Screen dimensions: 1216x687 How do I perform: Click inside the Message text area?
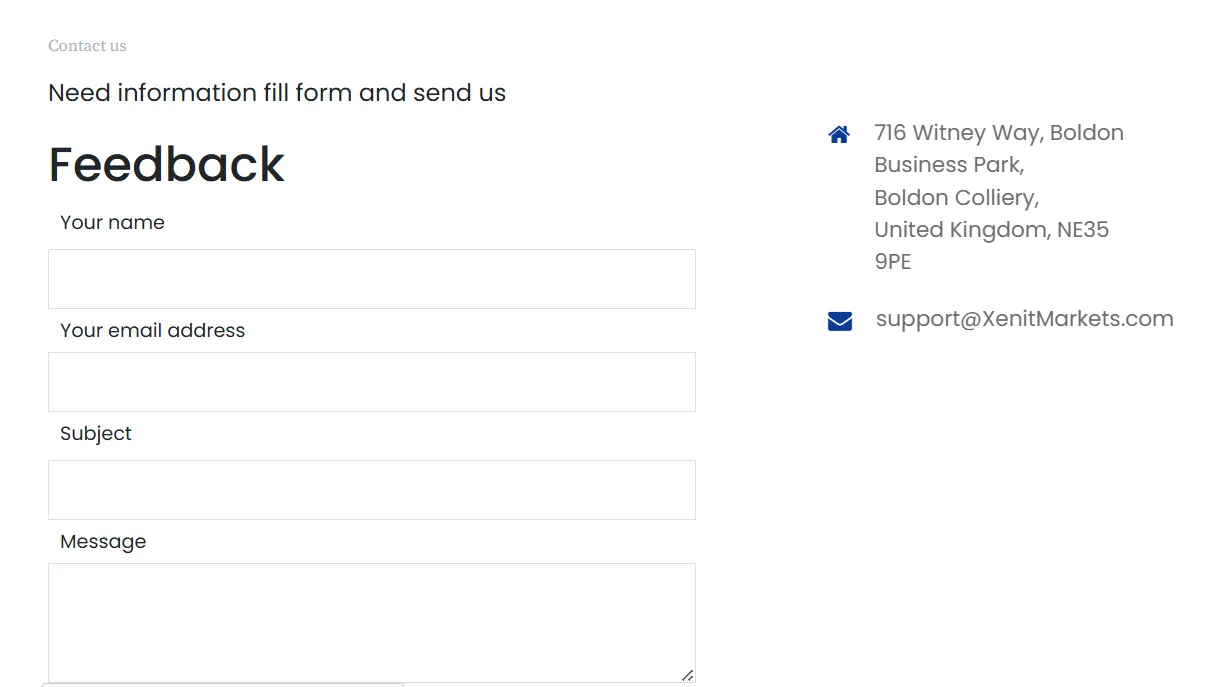coord(371,622)
